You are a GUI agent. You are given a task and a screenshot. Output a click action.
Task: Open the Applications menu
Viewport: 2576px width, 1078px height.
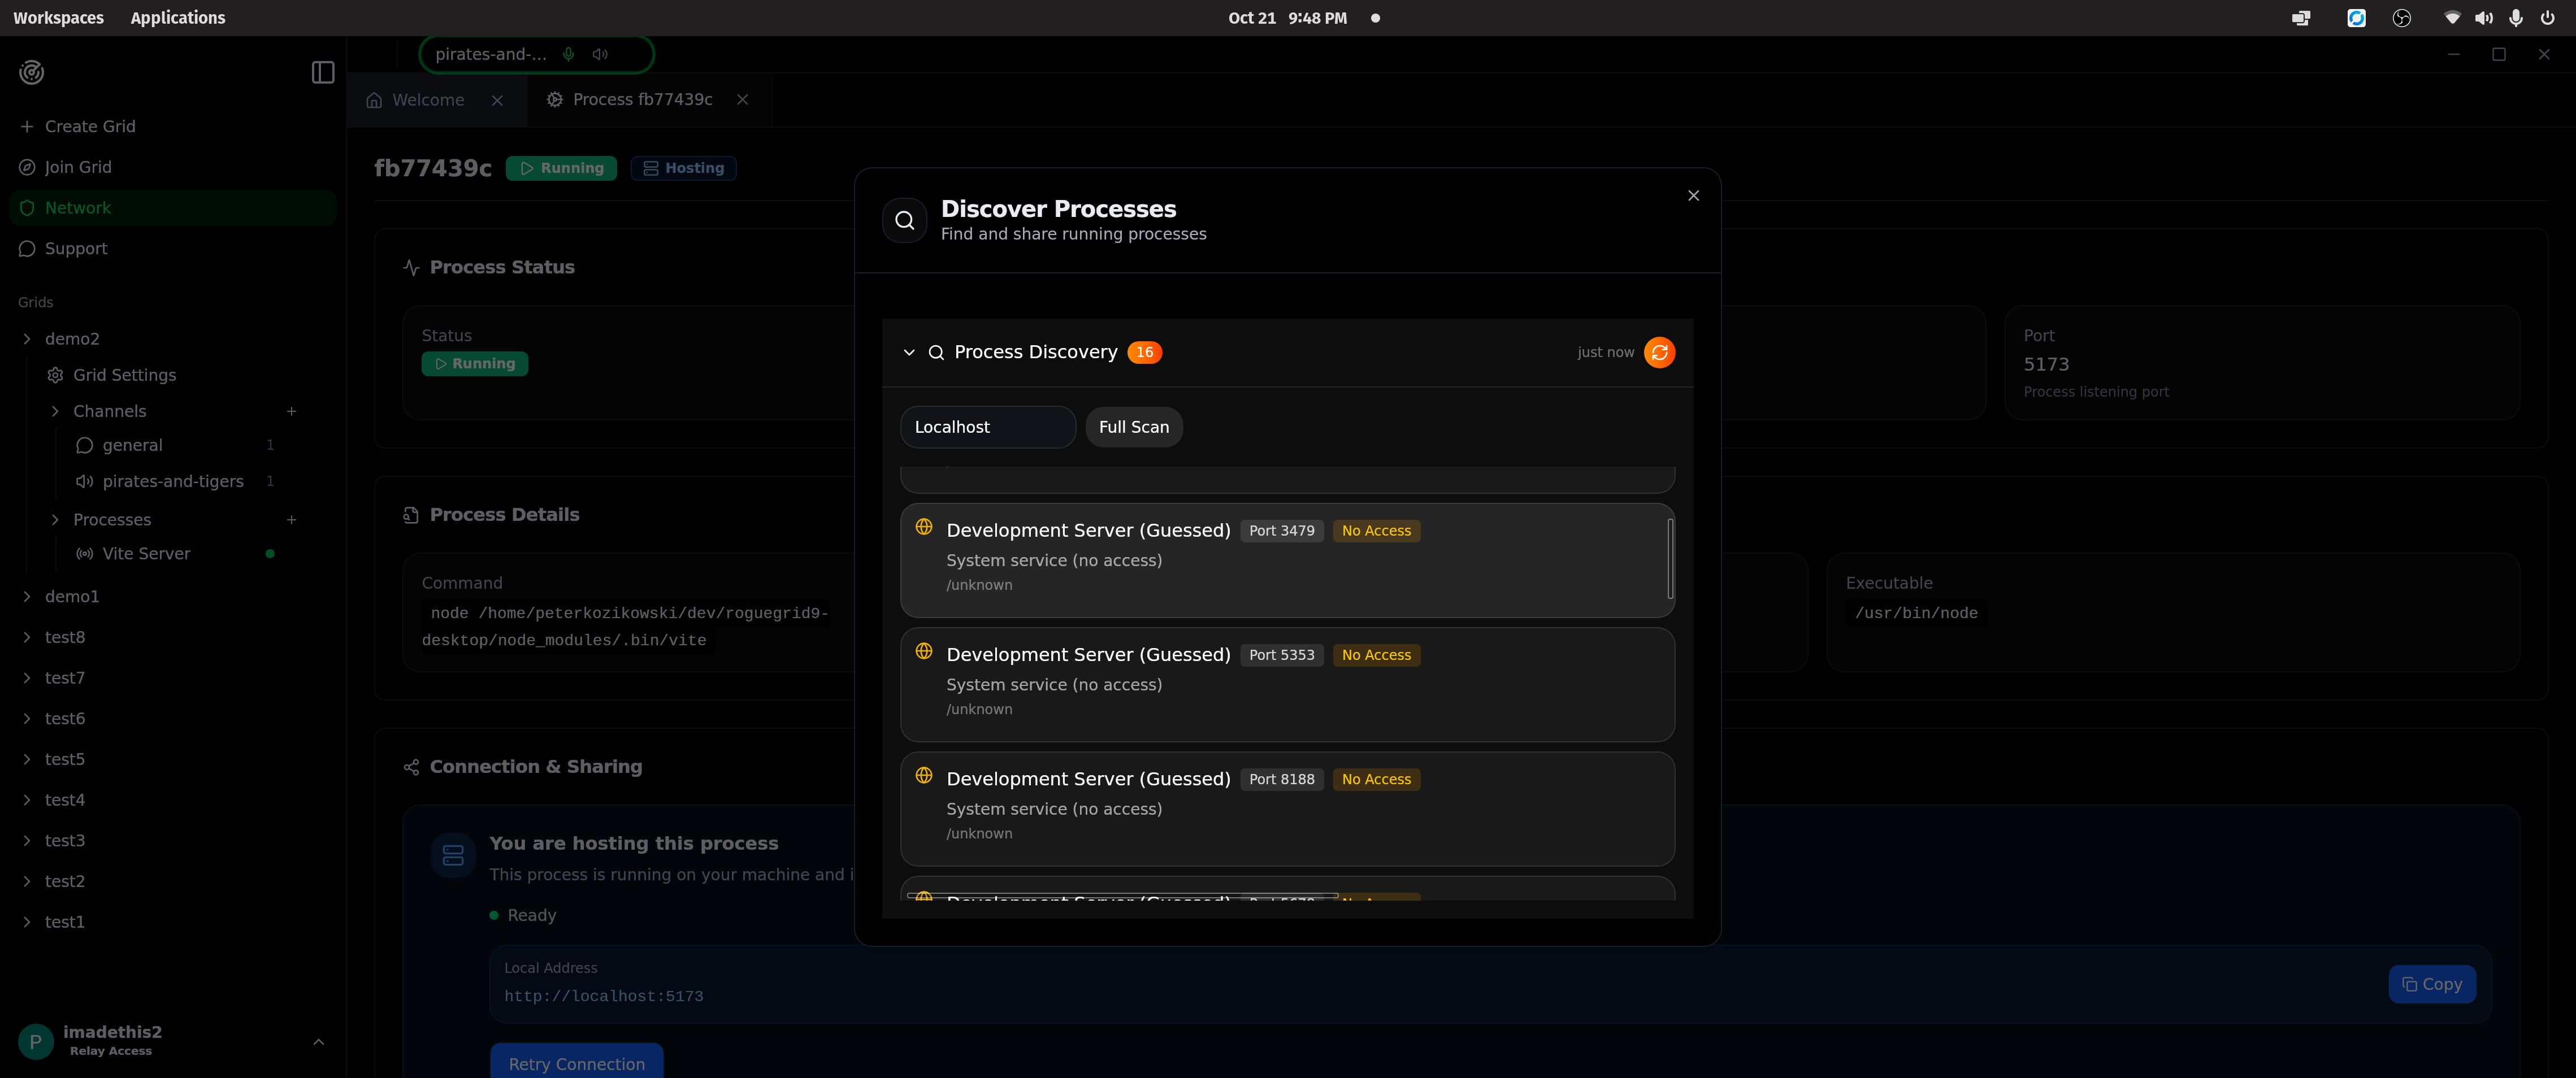tap(177, 18)
